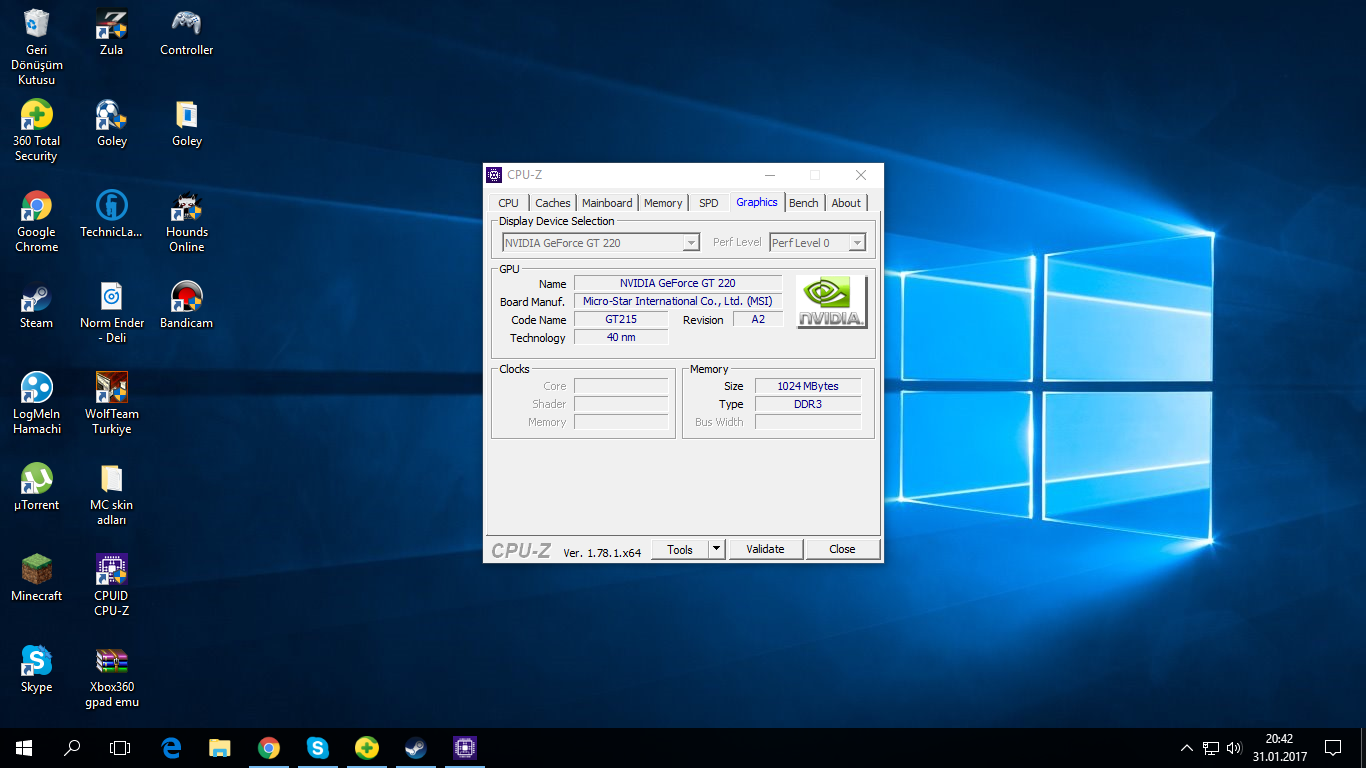Switch to the Caches tab
The image size is (1366, 768).
(x=553, y=203)
